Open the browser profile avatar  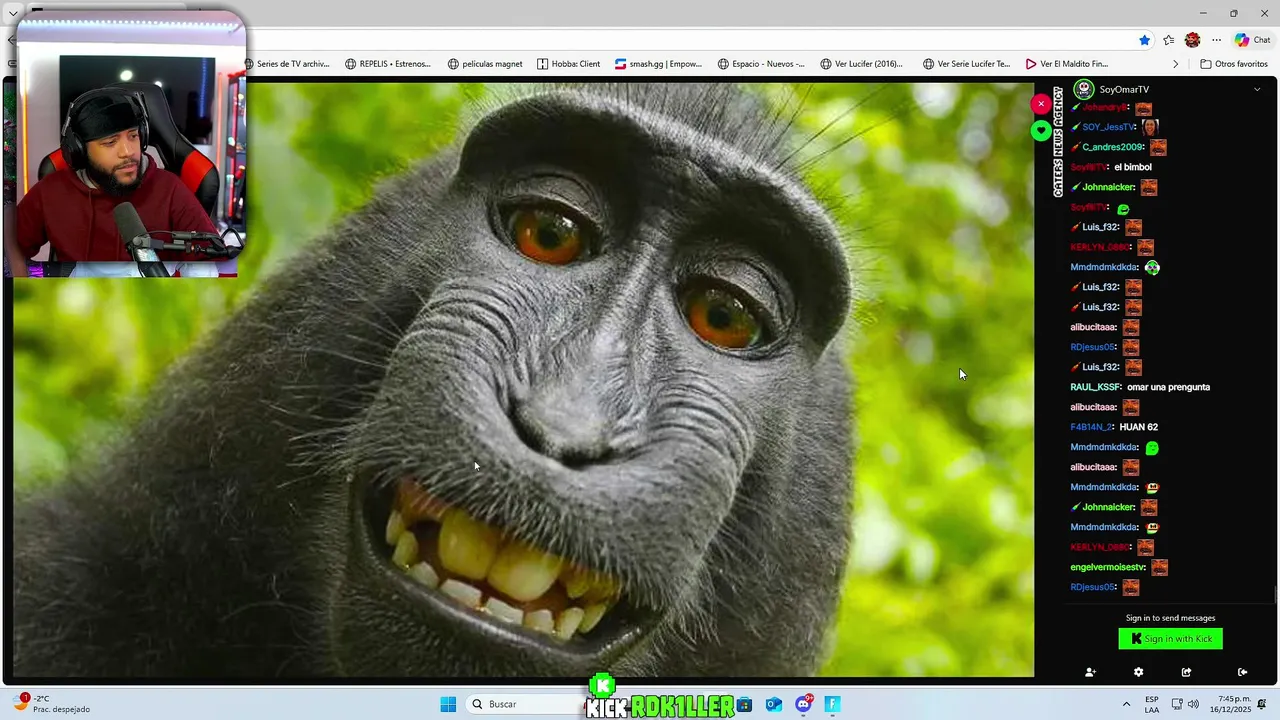pyautogui.click(x=1192, y=40)
